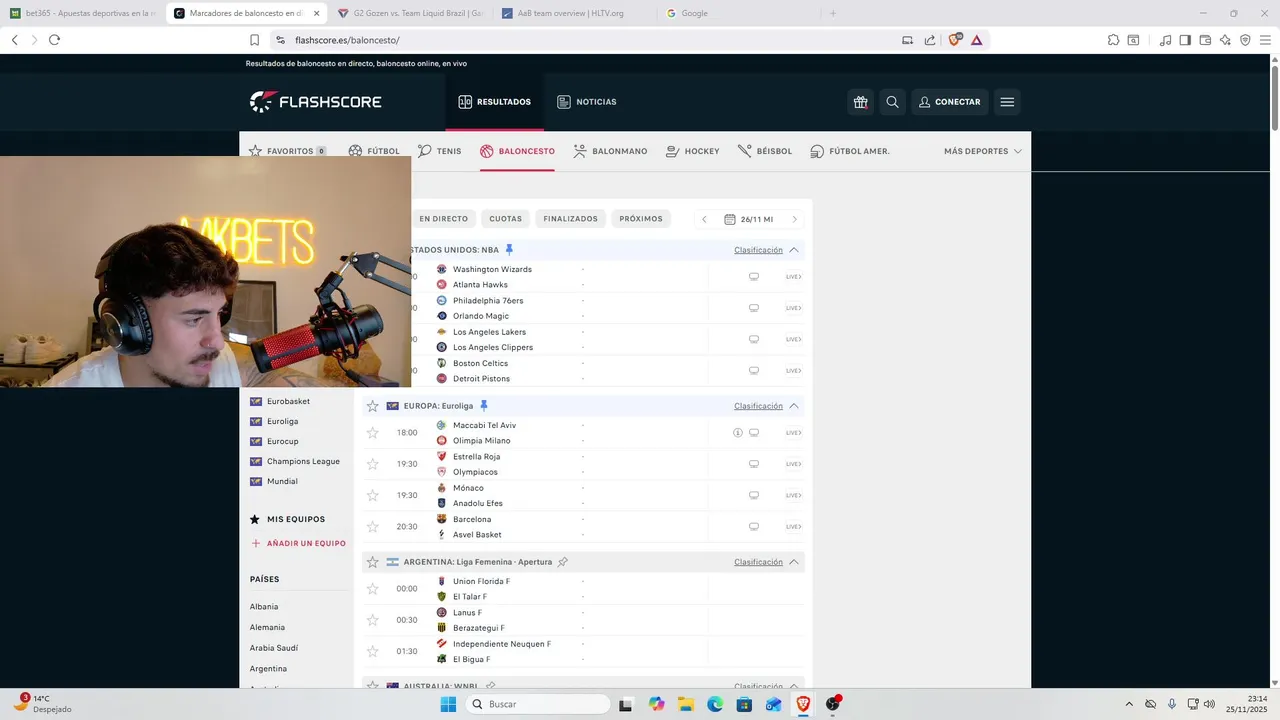Open Brave browser in taskbar

[803, 704]
